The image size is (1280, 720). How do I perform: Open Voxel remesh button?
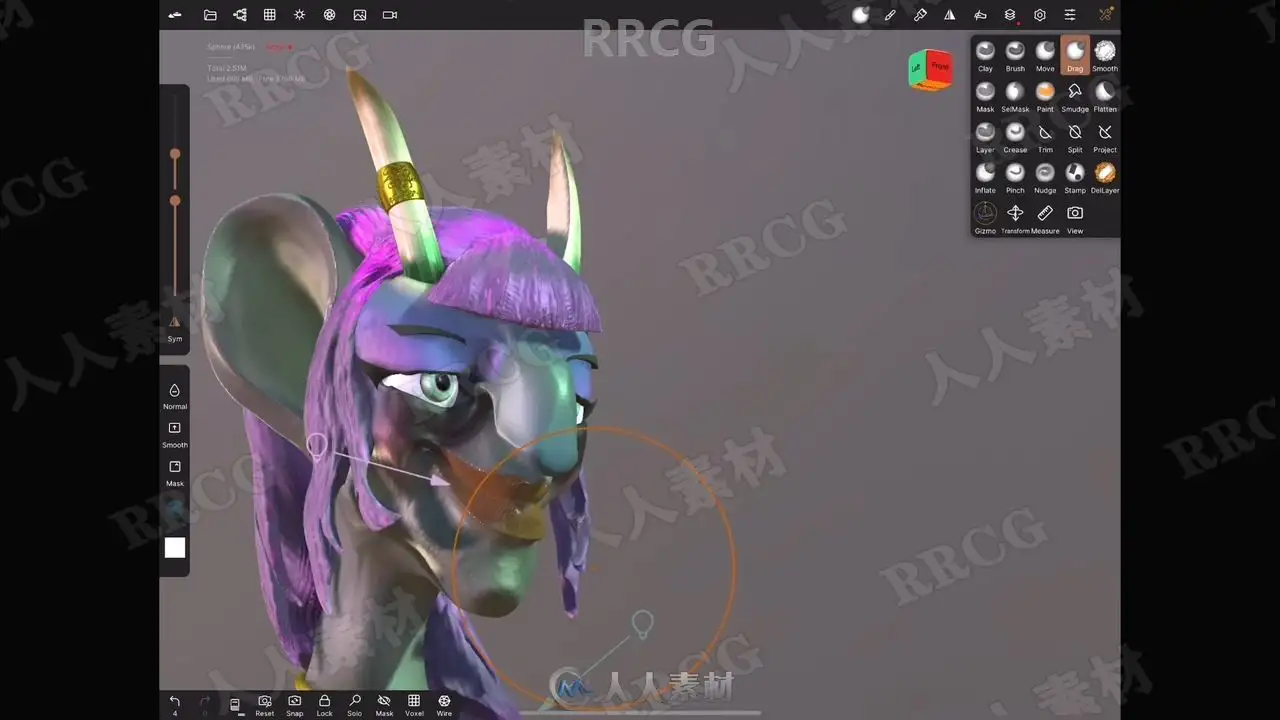[x=414, y=705]
